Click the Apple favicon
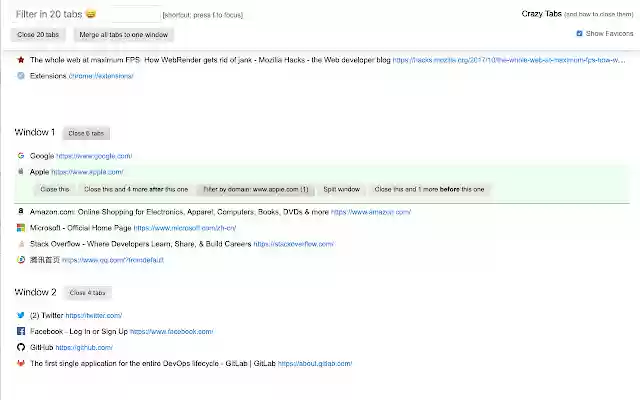The image size is (640, 400). click(20, 171)
